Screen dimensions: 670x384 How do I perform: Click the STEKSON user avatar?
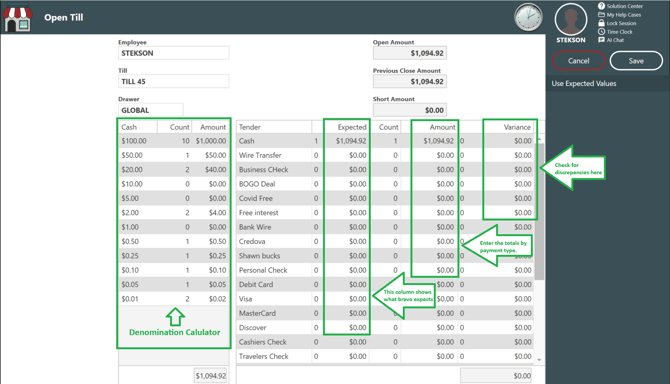tap(570, 20)
